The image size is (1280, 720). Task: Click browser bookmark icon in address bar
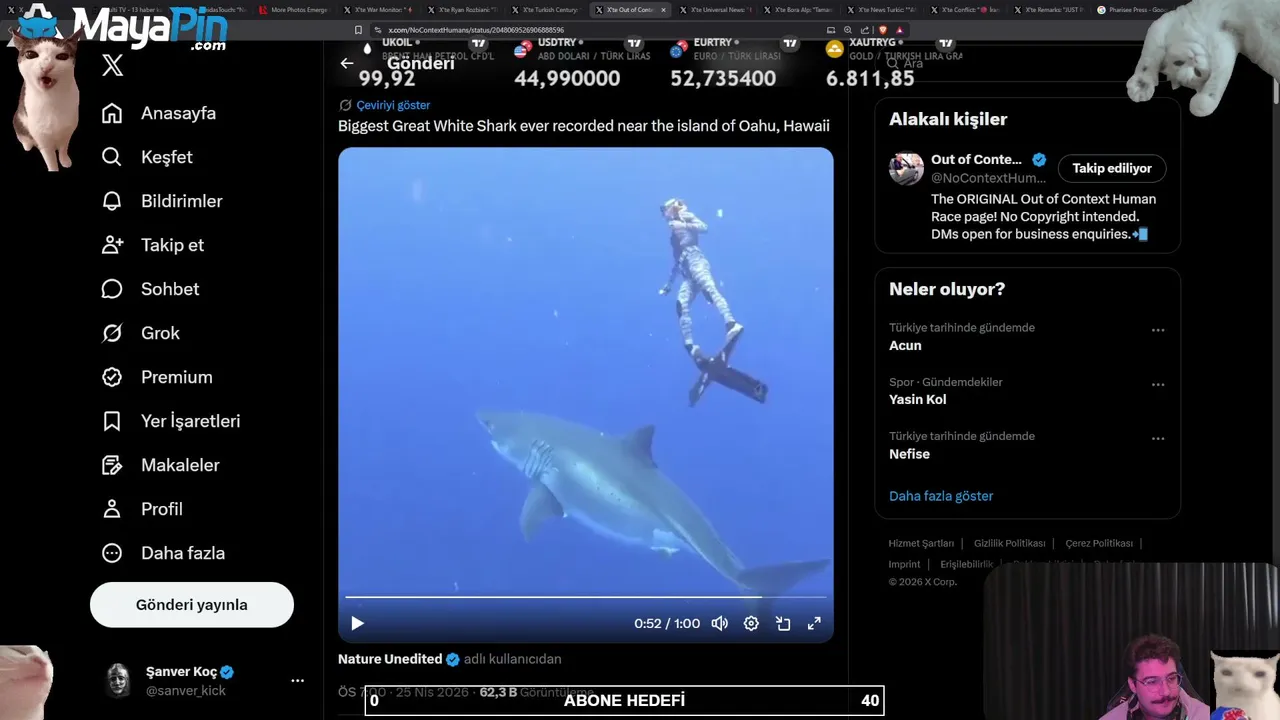[x=358, y=30]
